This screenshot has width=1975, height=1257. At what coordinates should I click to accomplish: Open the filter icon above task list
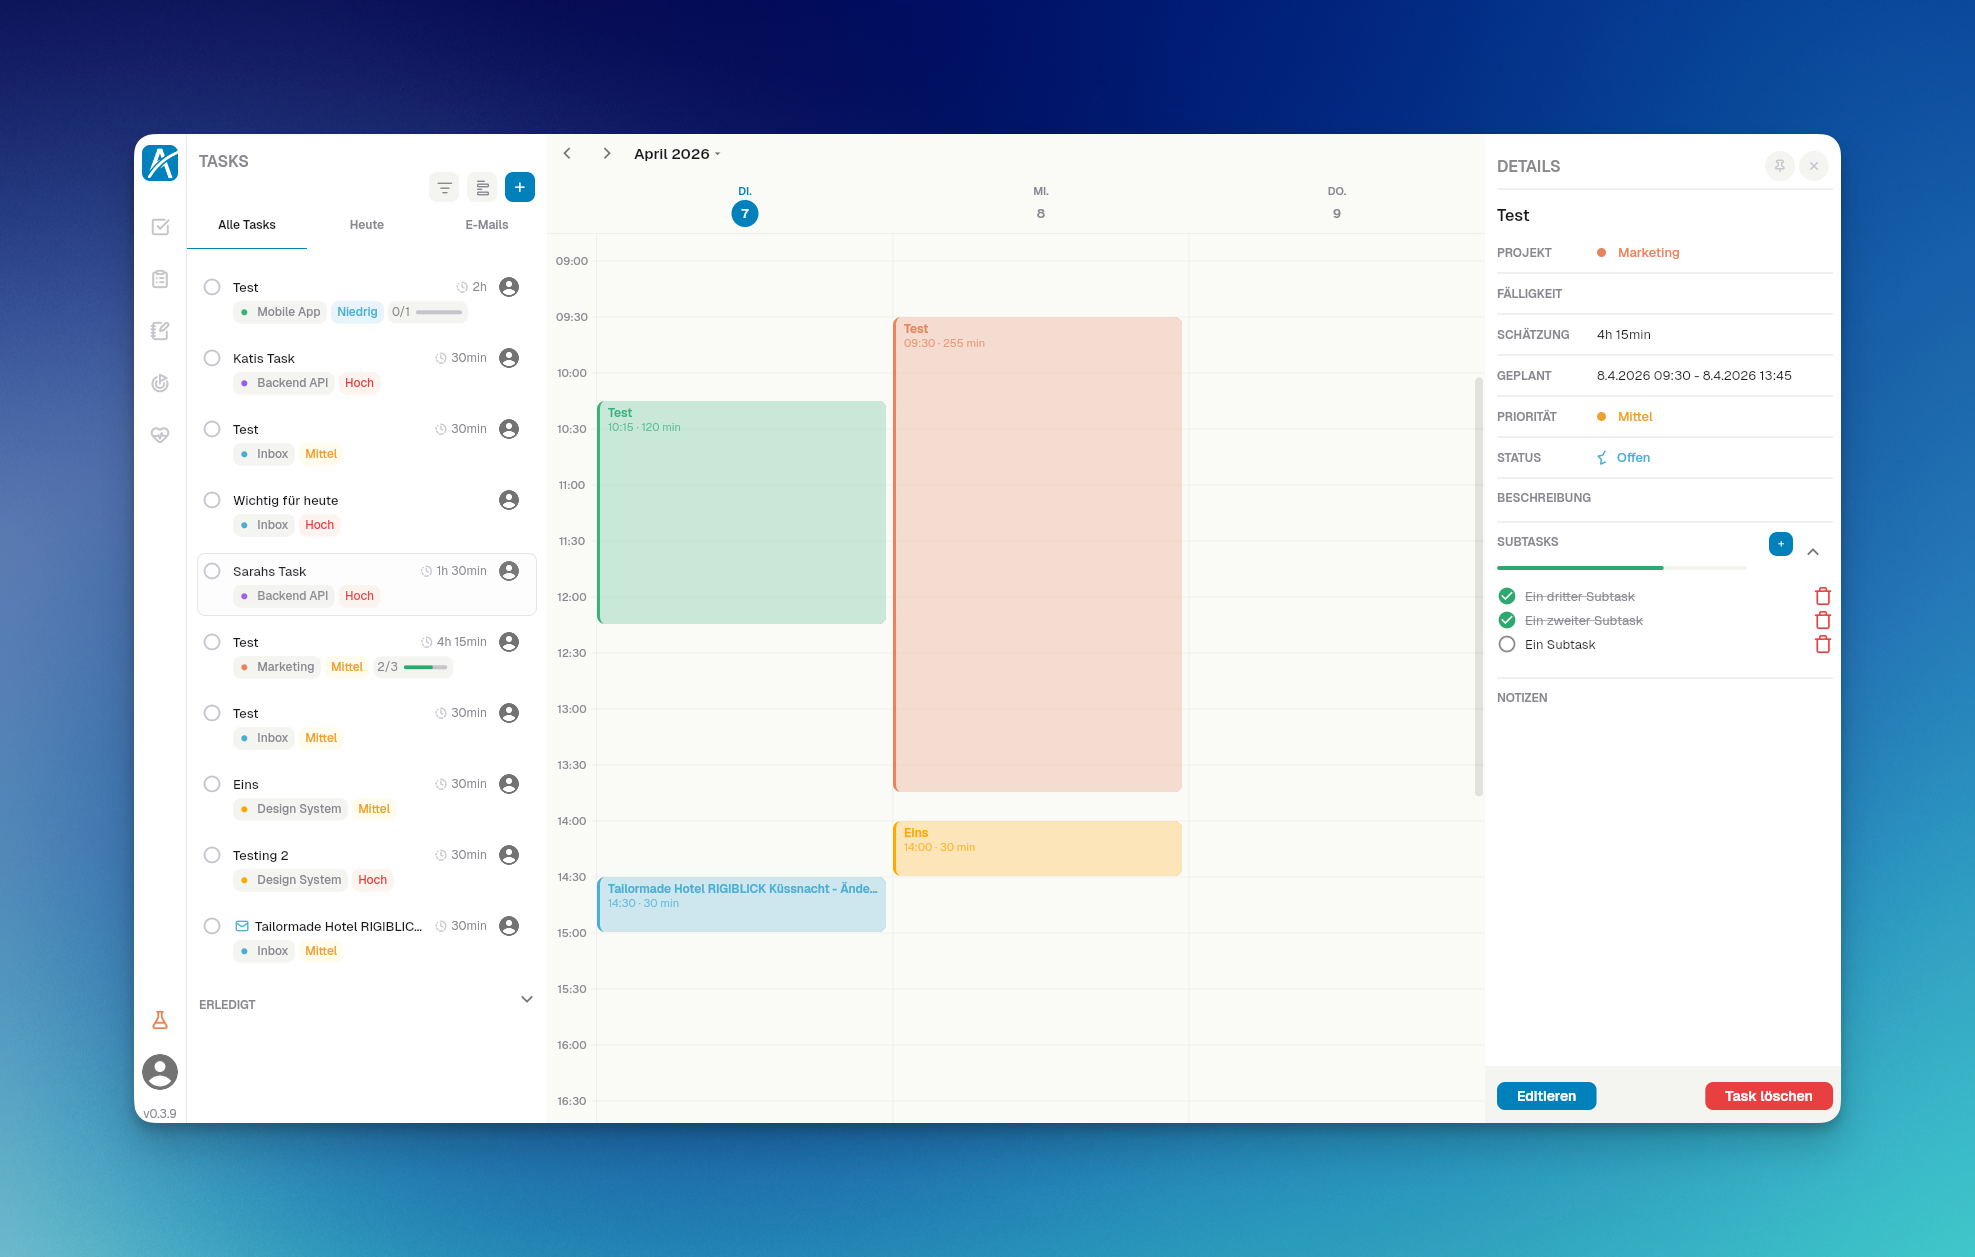tap(443, 187)
